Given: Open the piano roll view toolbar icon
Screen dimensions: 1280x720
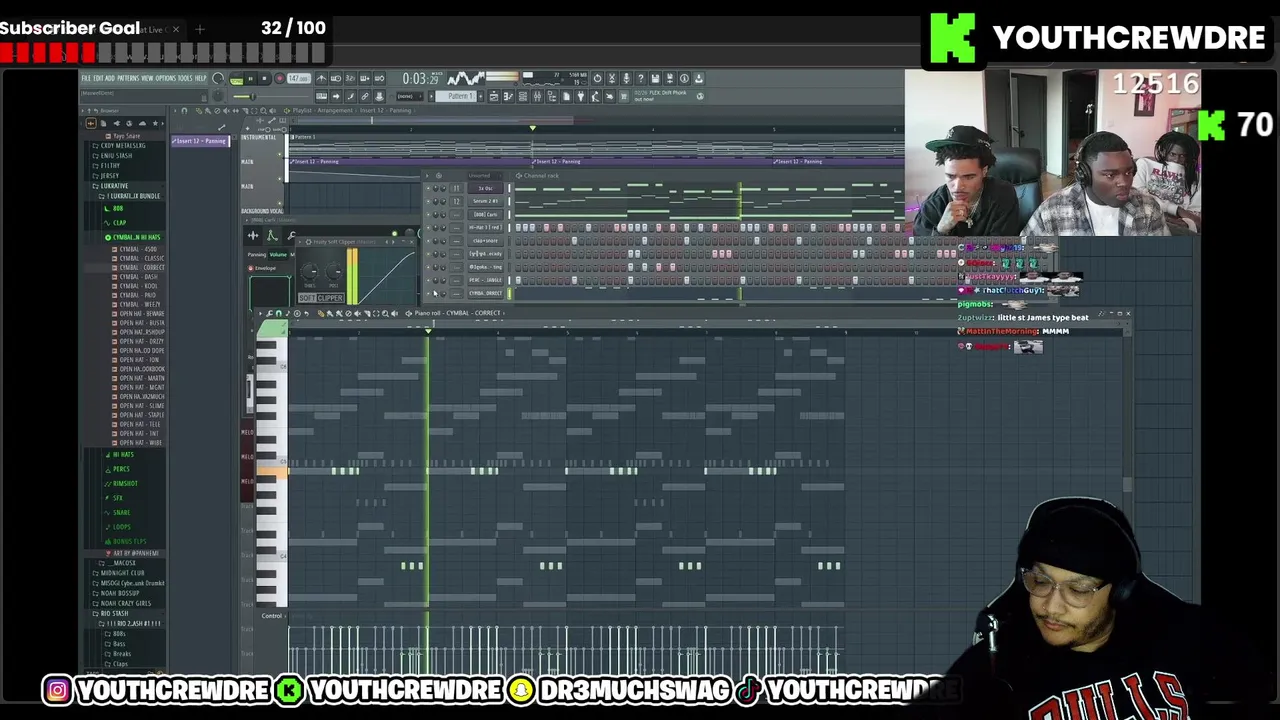Looking at the screenshot, I should [508, 96].
